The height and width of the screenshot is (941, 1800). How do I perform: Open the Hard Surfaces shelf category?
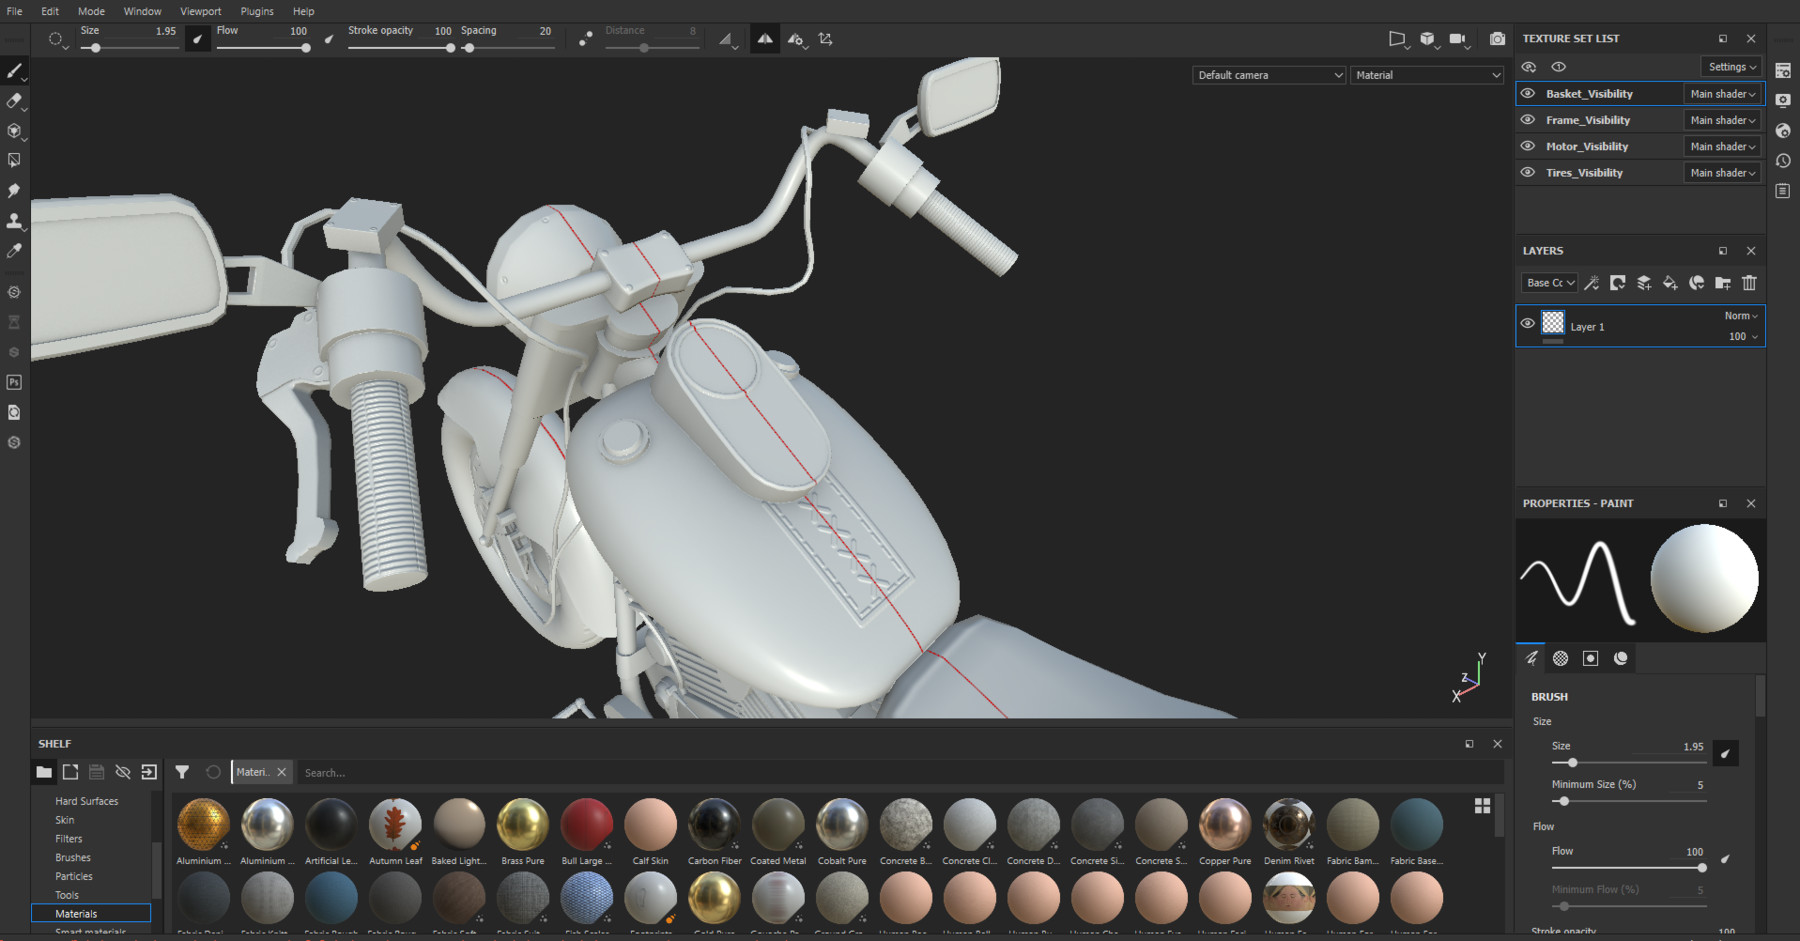pos(86,800)
